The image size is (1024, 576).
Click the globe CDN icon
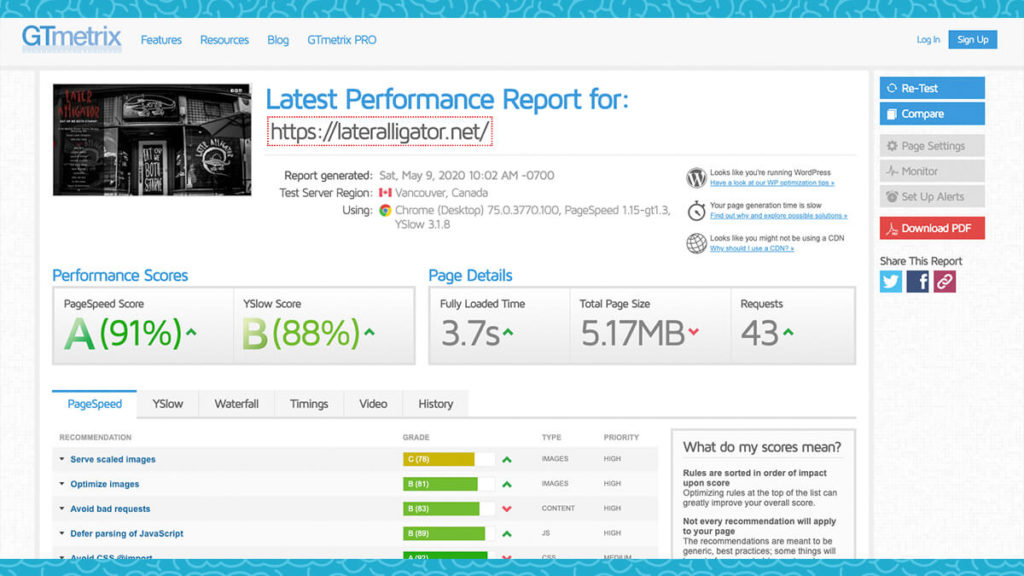(696, 243)
